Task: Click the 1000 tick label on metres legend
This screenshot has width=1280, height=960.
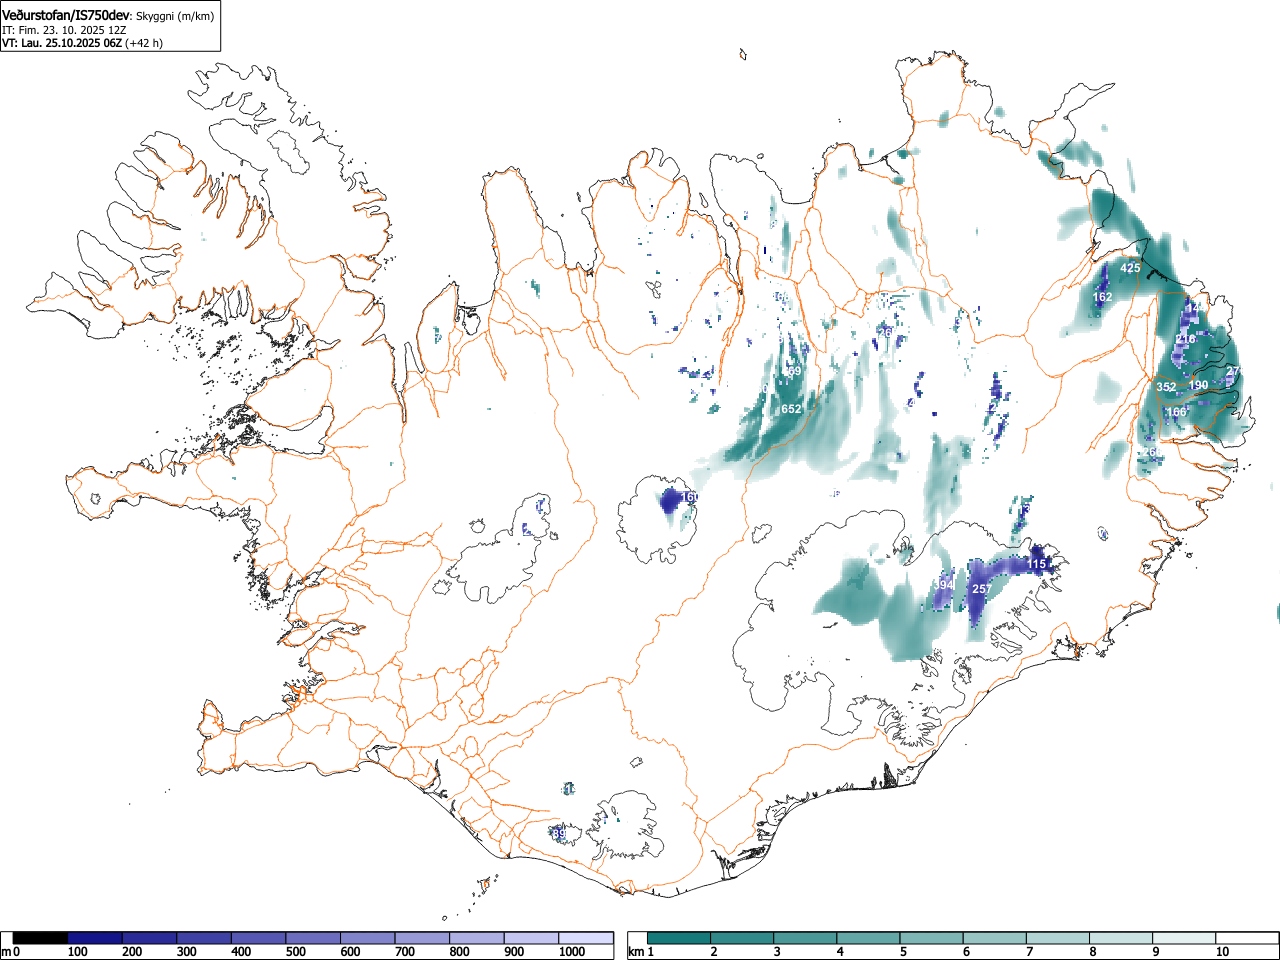Action: (572, 952)
